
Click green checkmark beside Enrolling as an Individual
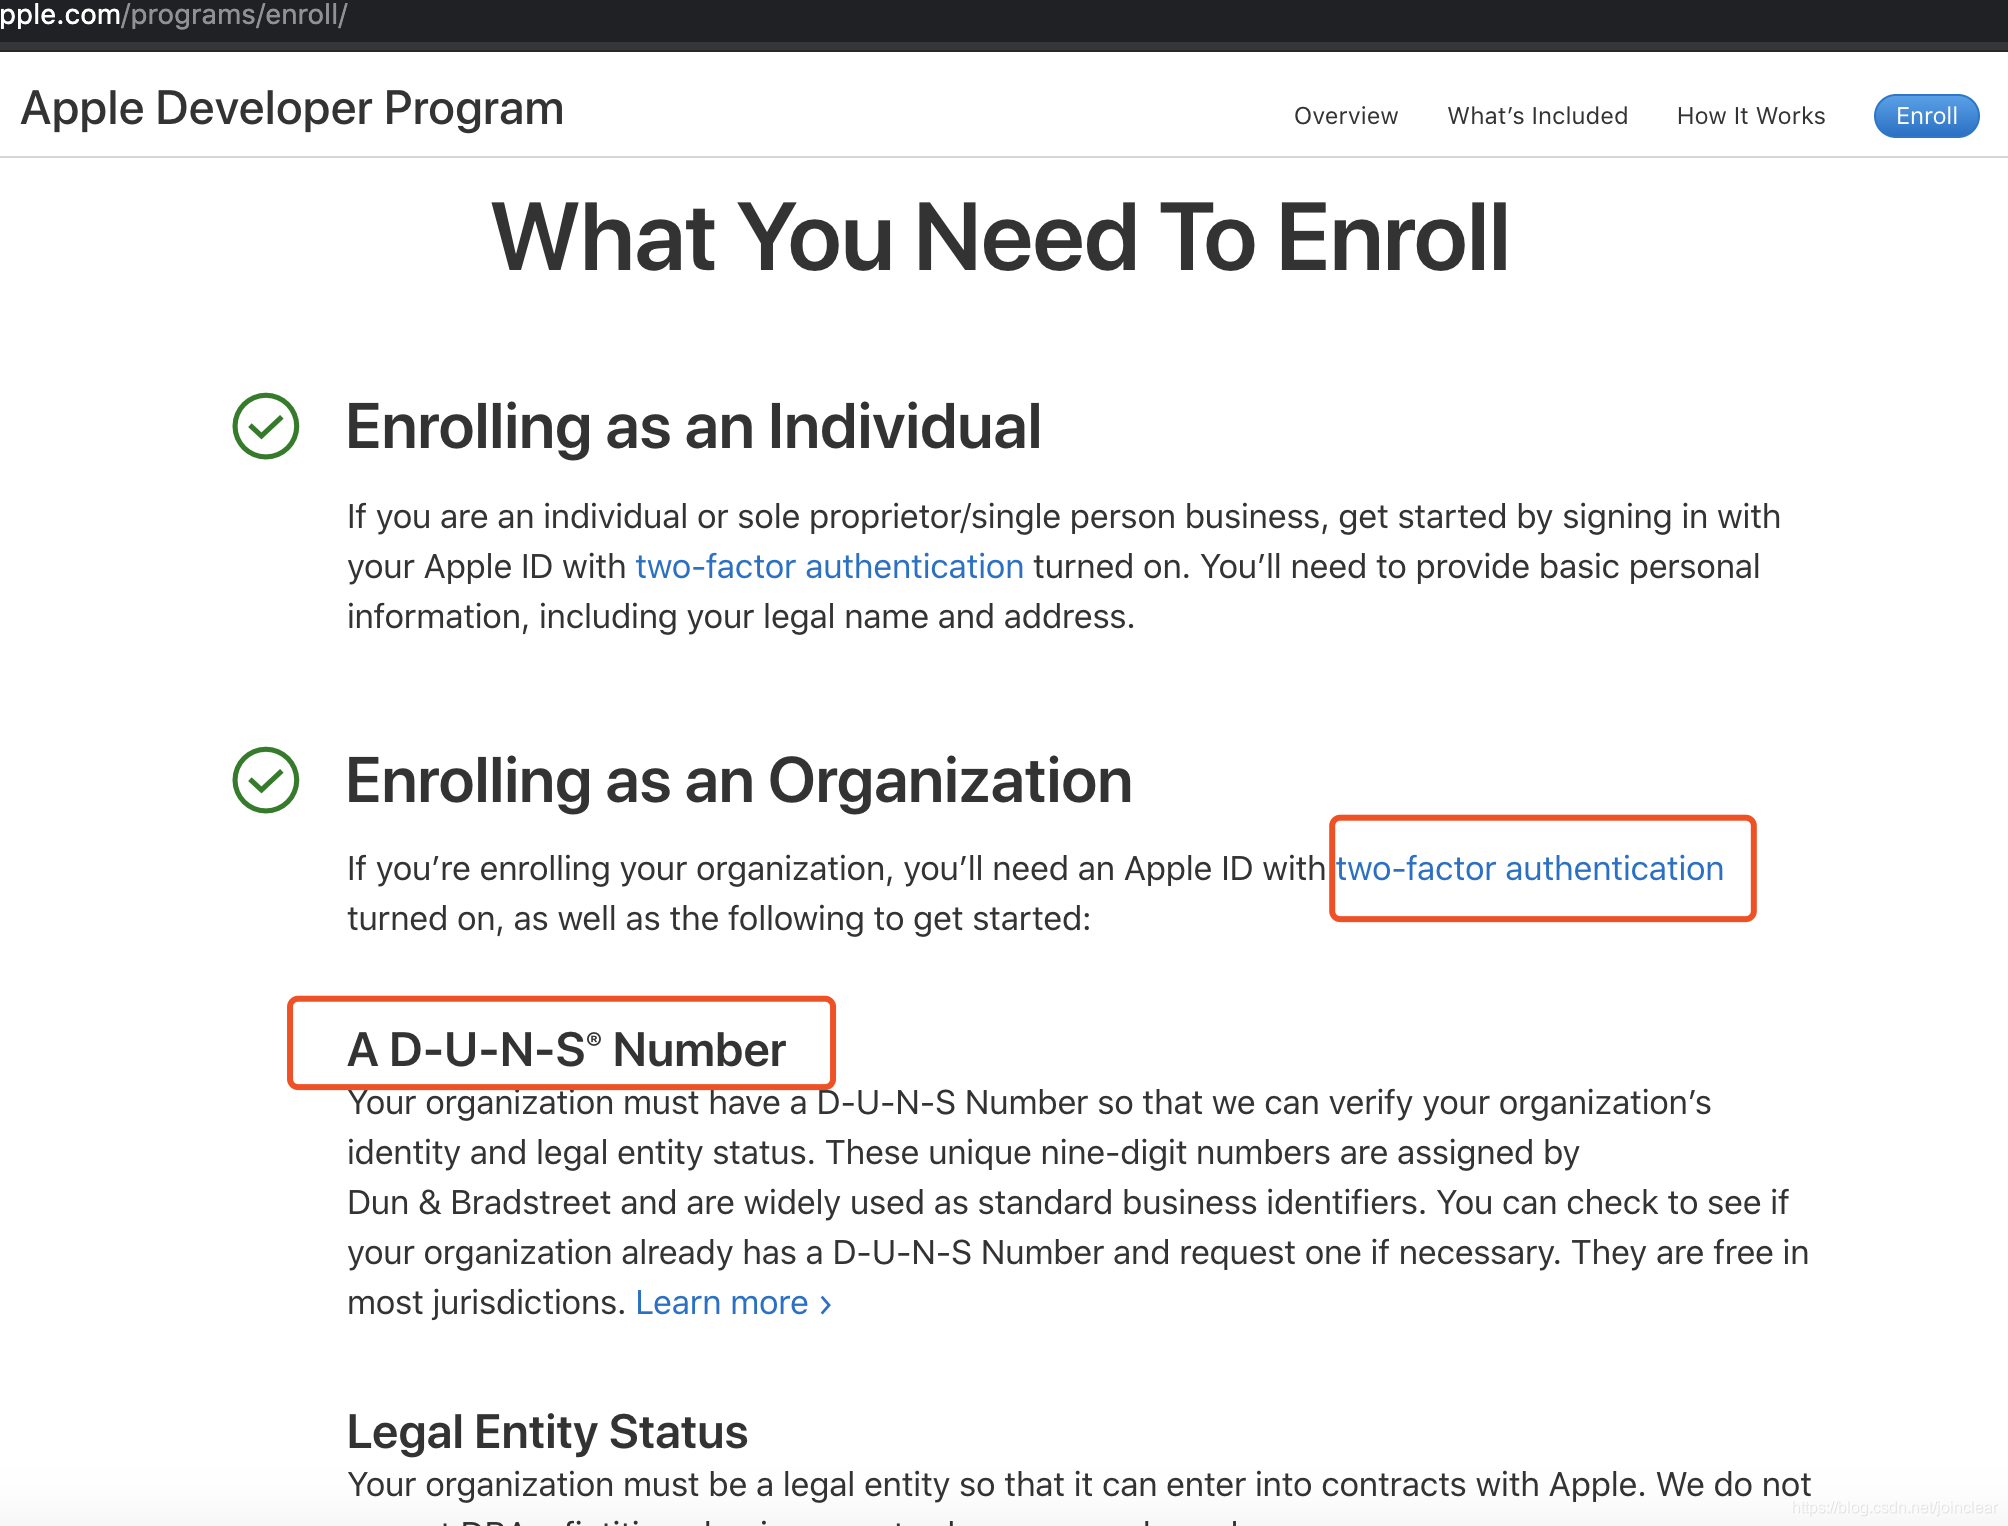pyautogui.click(x=265, y=427)
